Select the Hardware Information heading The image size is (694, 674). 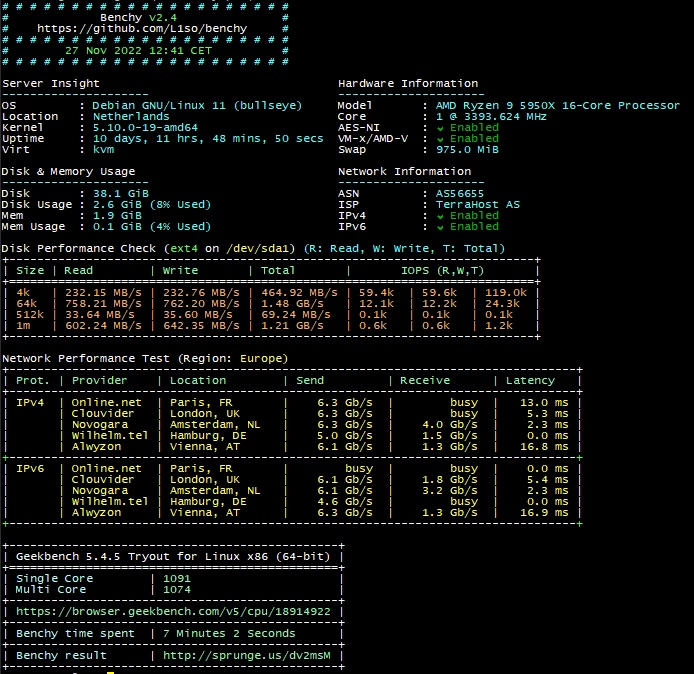pos(408,84)
